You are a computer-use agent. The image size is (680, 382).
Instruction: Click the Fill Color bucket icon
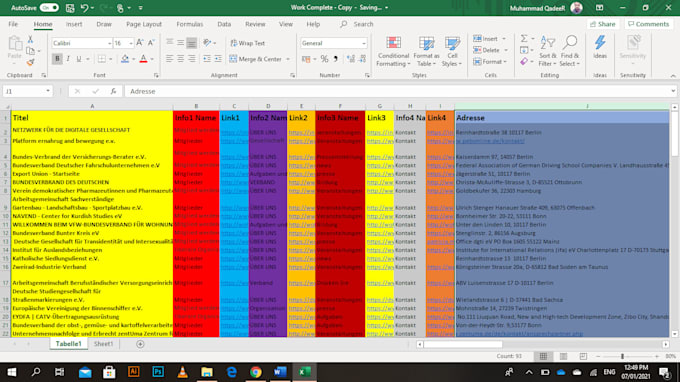(x=125, y=59)
